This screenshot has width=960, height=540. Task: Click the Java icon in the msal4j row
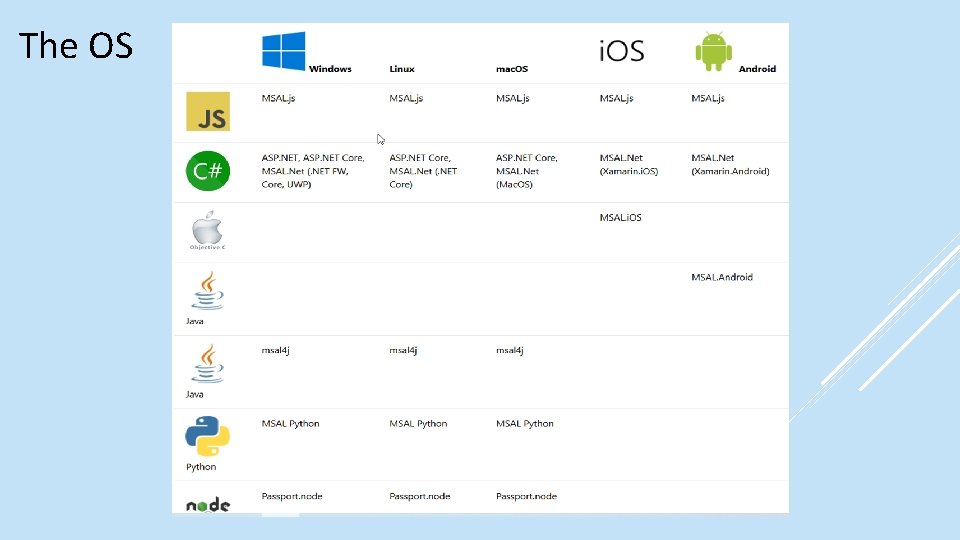click(x=208, y=364)
